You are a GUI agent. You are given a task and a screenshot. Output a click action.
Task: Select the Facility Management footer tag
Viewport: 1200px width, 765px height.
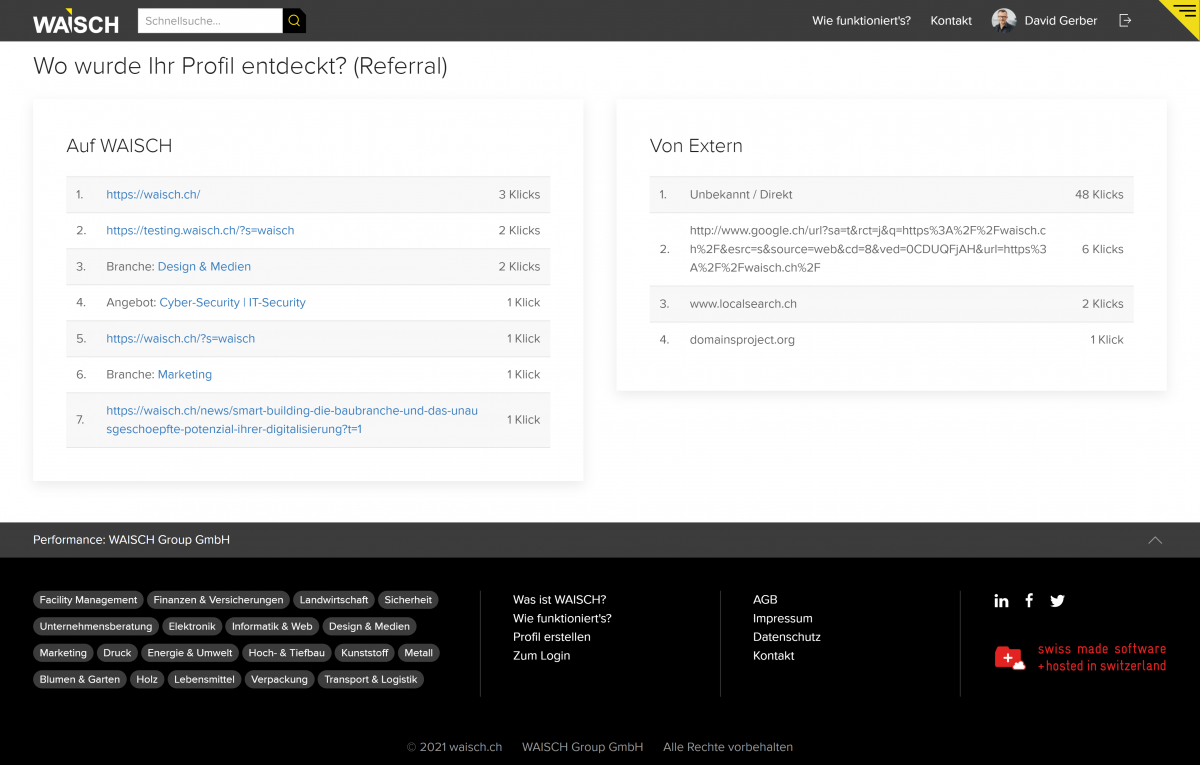88,600
